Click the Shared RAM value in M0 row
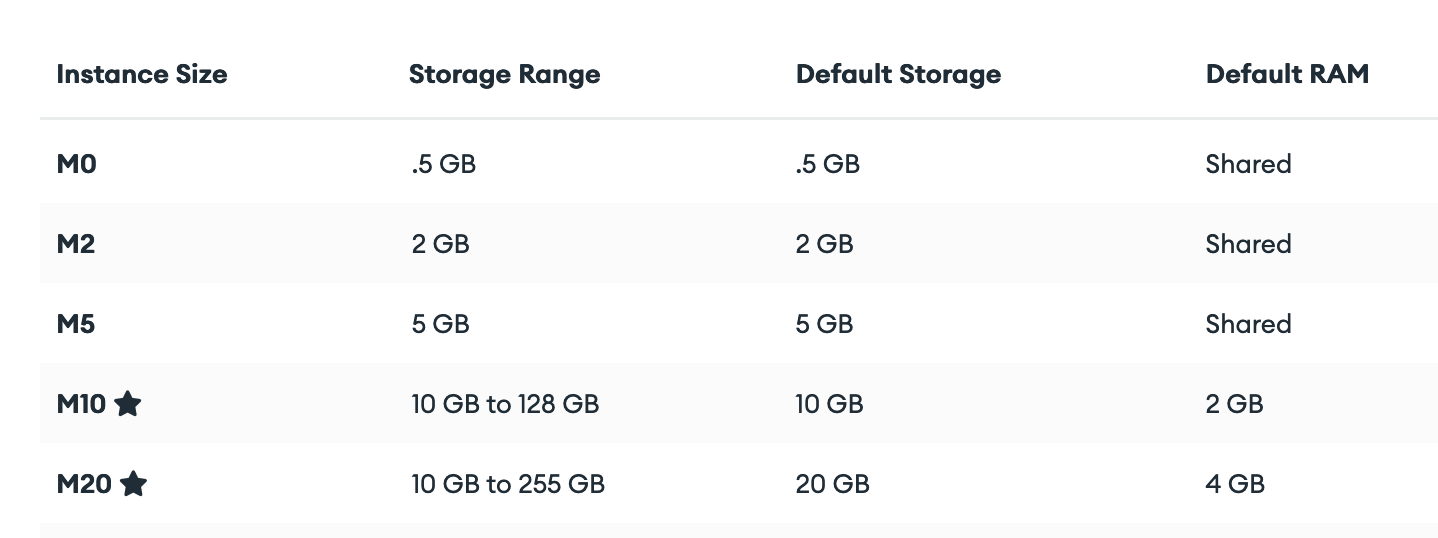The image size is (1438, 538). click(1248, 164)
